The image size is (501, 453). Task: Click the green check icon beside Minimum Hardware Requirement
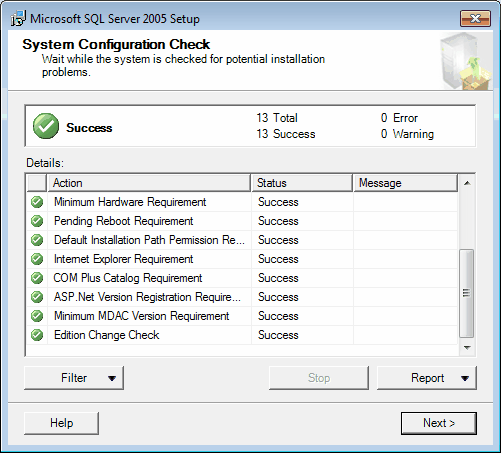pos(37,202)
